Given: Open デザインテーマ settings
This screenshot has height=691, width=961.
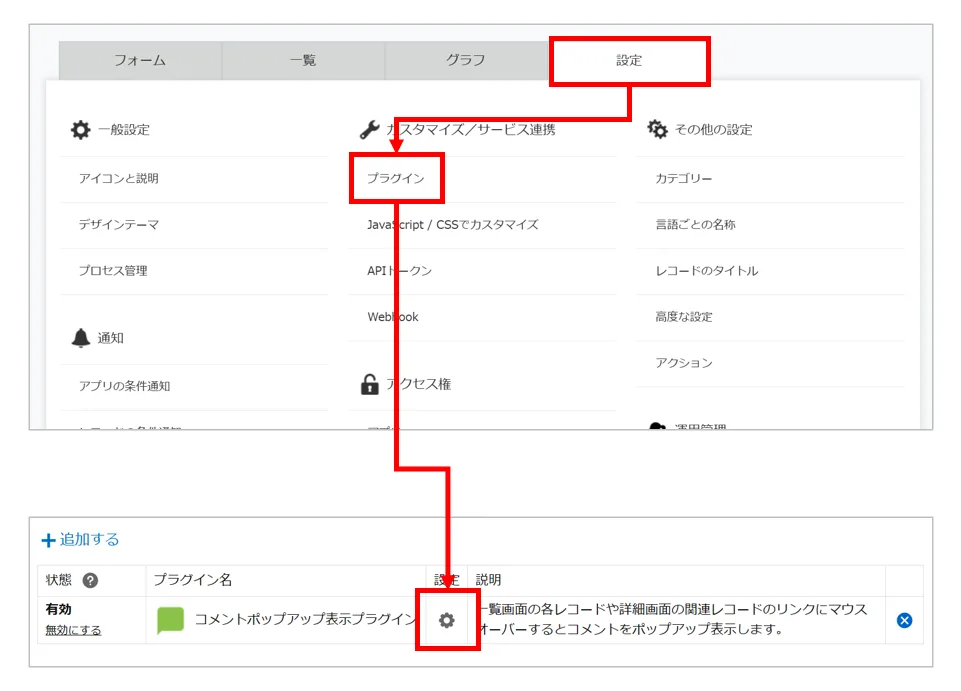Looking at the screenshot, I should click(118, 224).
